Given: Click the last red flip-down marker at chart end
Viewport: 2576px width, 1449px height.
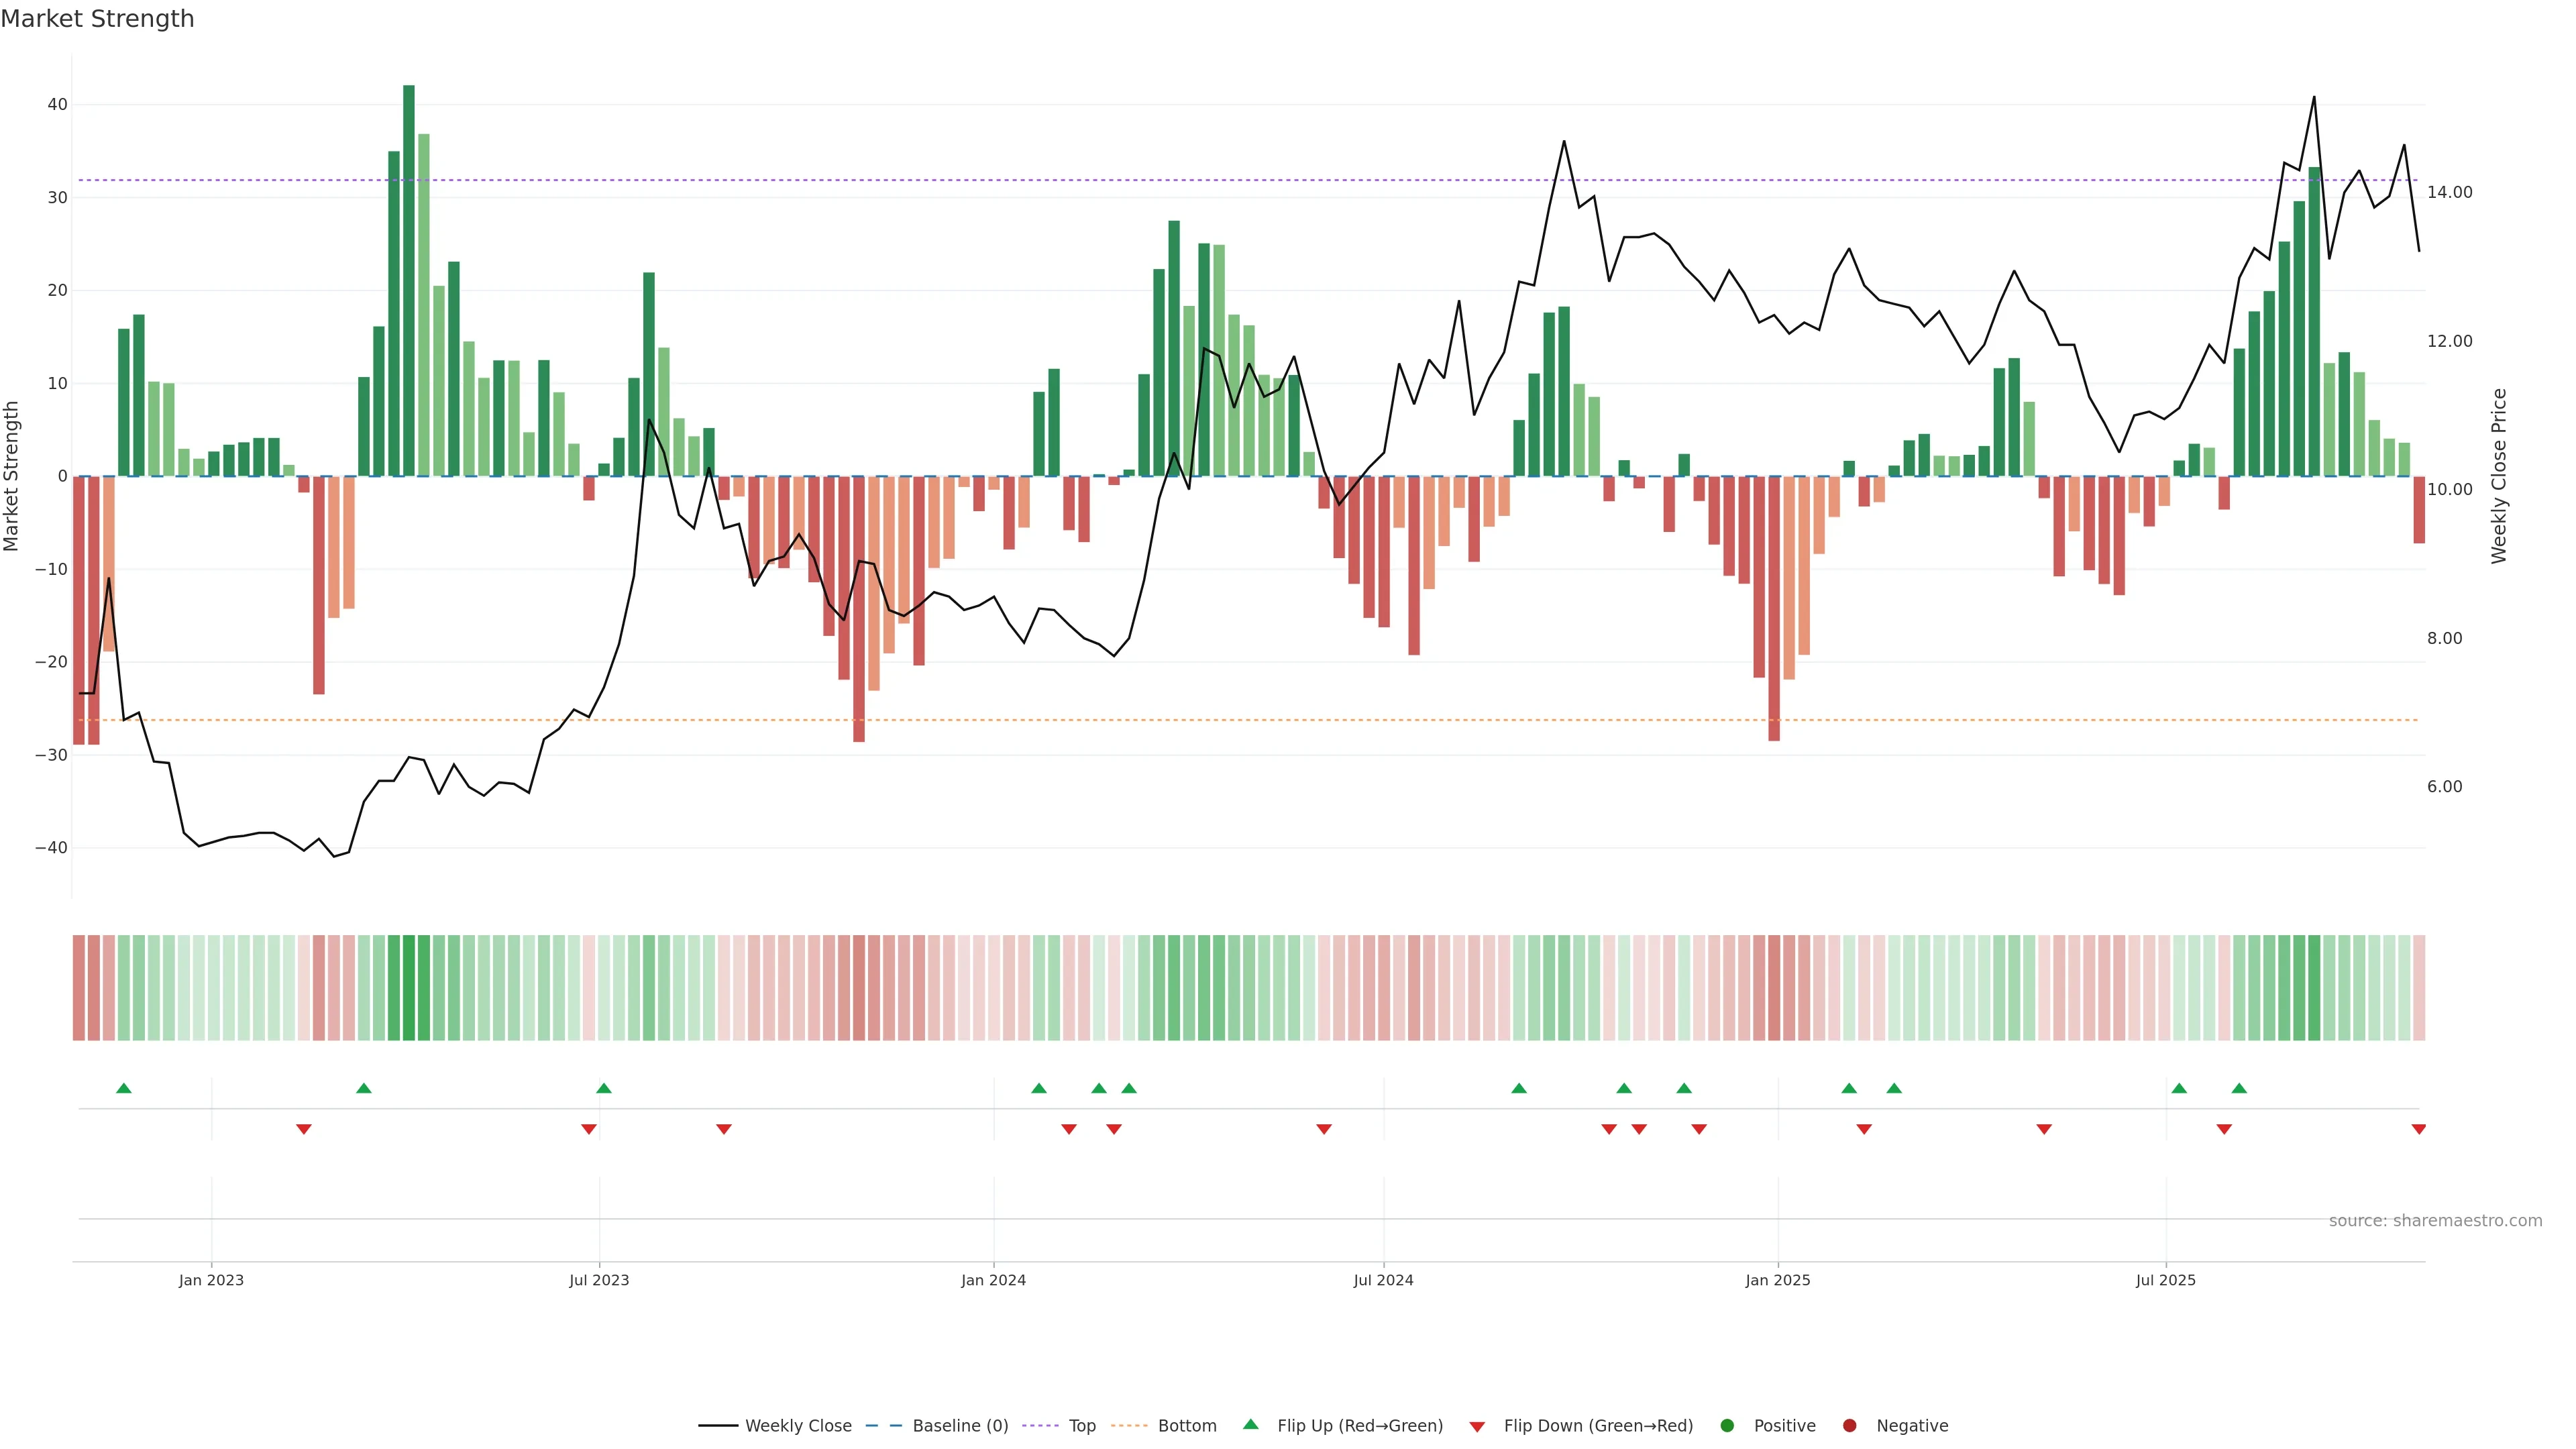Looking at the screenshot, I should tap(2418, 1129).
